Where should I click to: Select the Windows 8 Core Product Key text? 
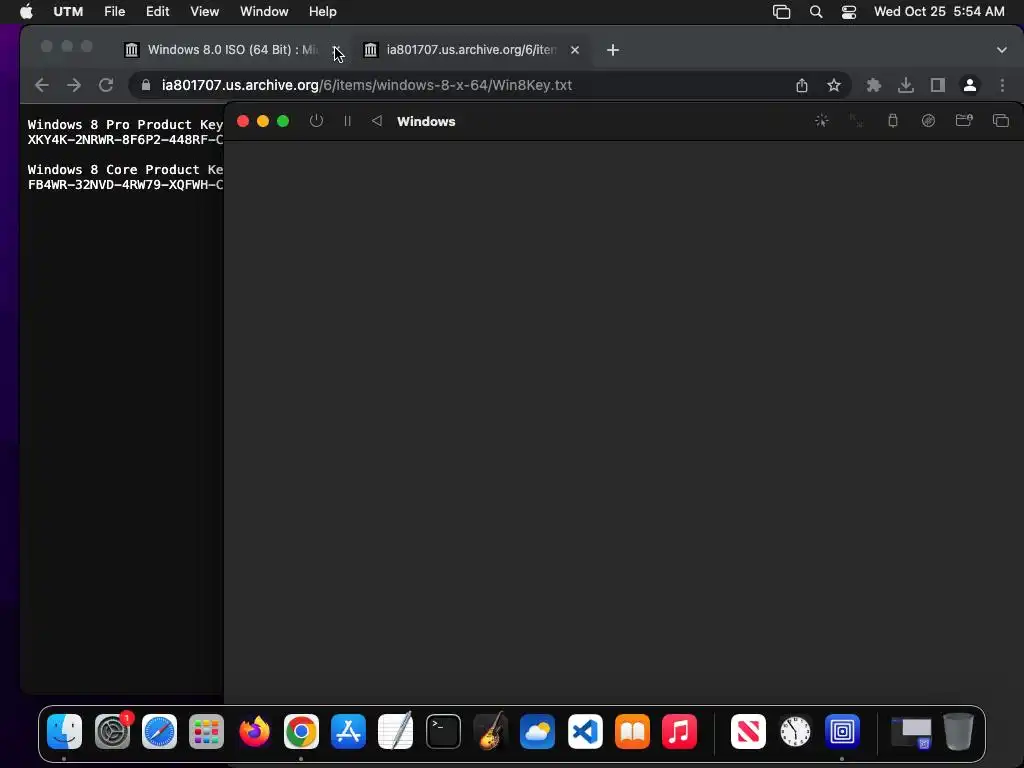coord(125,169)
